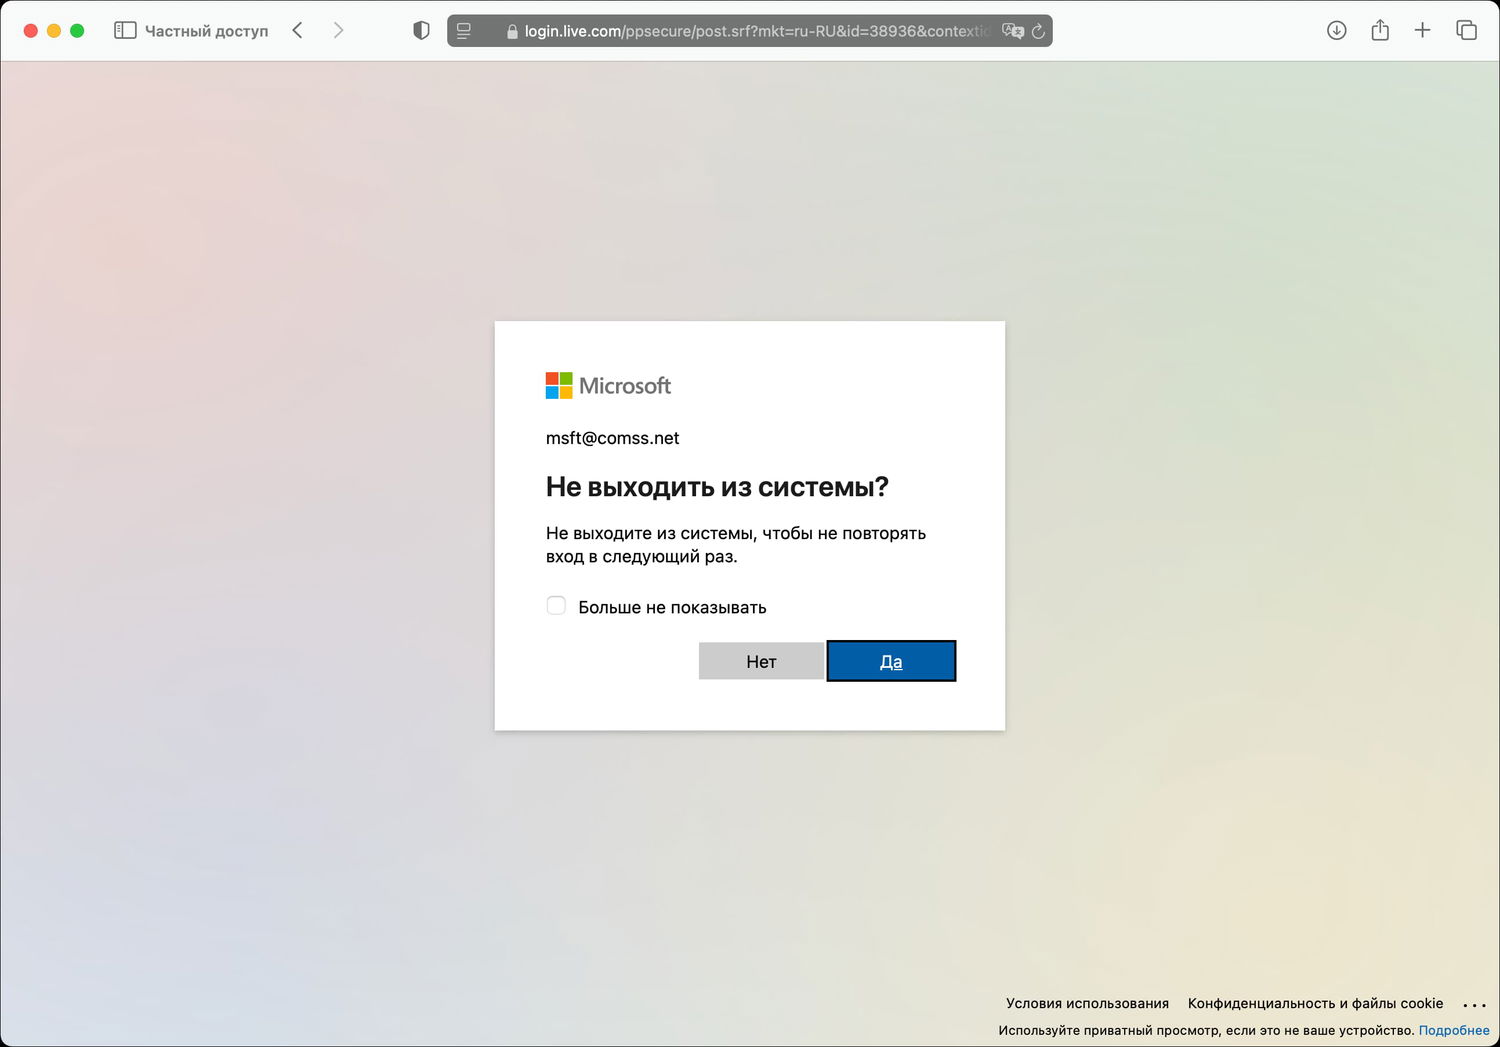Reload the page with the refresh icon
Image resolution: width=1500 pixels, height=1047 pixels.
1038,31
